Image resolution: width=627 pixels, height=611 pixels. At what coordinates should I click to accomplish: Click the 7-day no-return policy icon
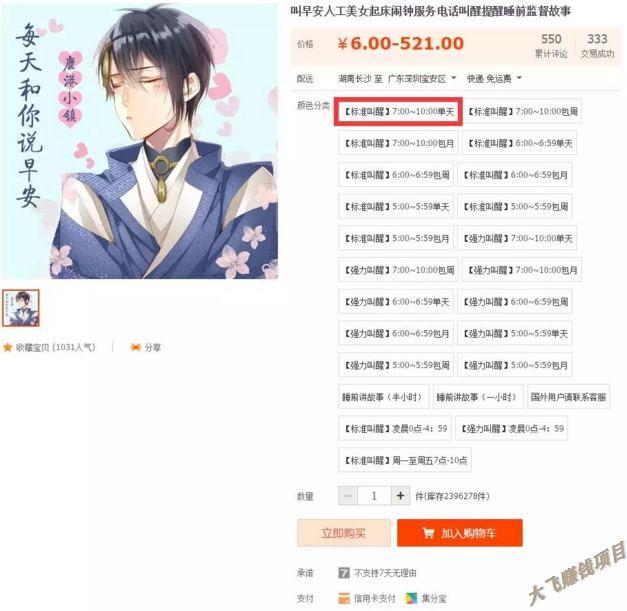click(344, 573)
